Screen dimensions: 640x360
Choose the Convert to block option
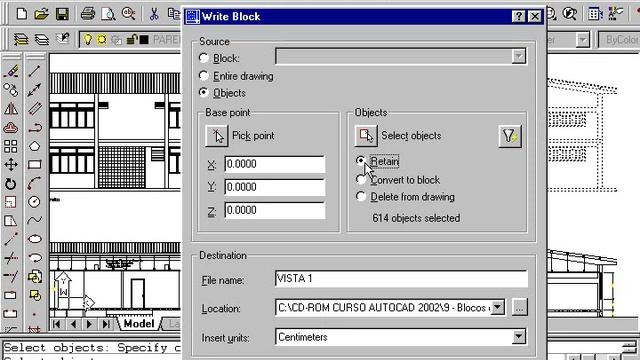pos(361,180)
